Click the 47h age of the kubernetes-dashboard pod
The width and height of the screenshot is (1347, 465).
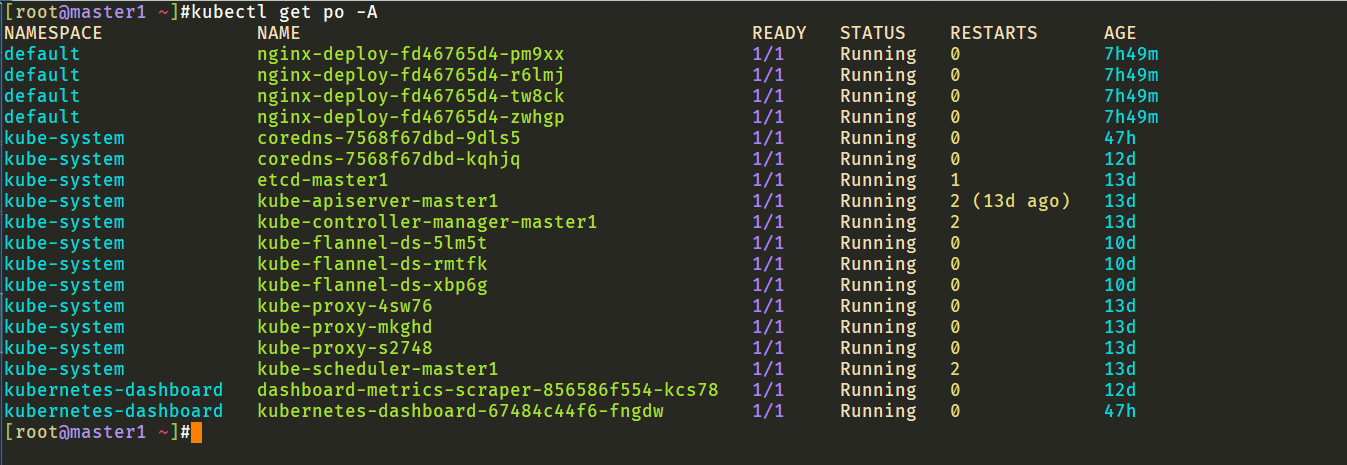[1120, 411]
